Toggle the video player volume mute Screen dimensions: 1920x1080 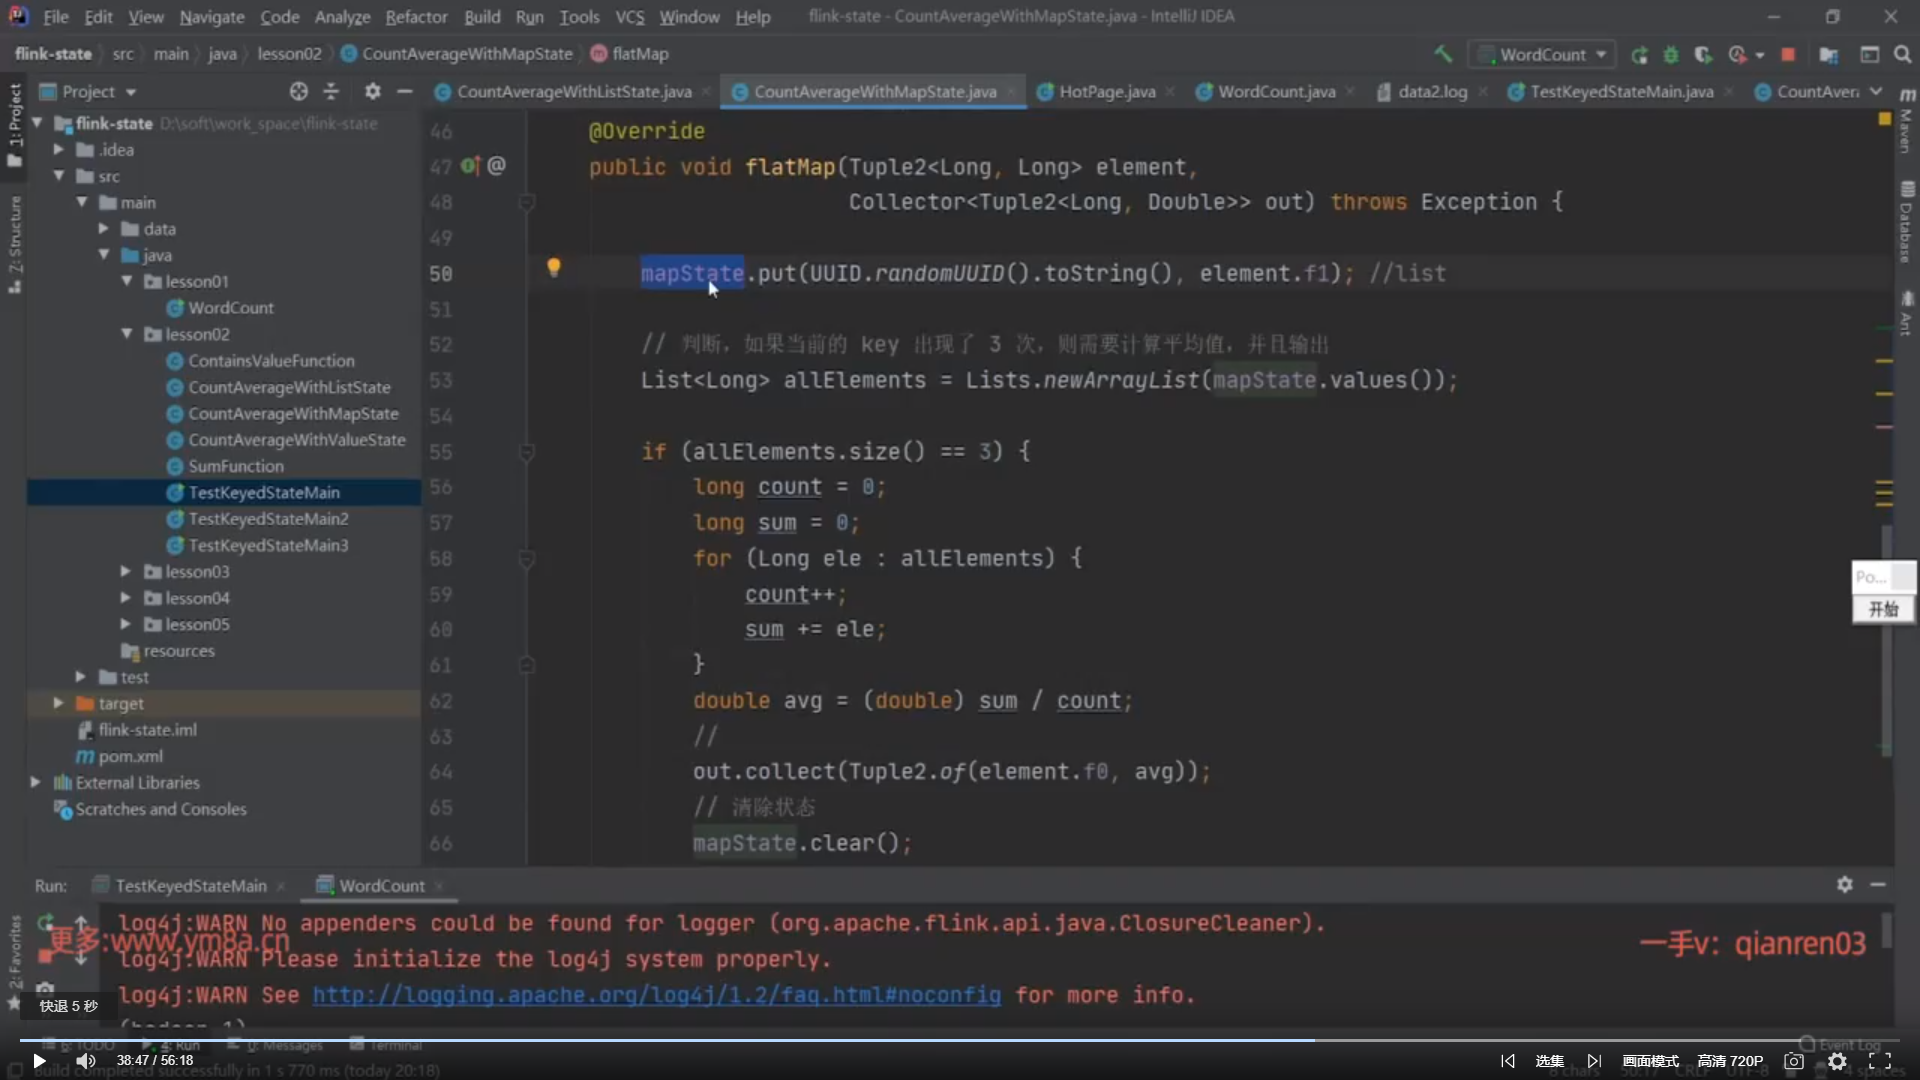(86, 1061)
